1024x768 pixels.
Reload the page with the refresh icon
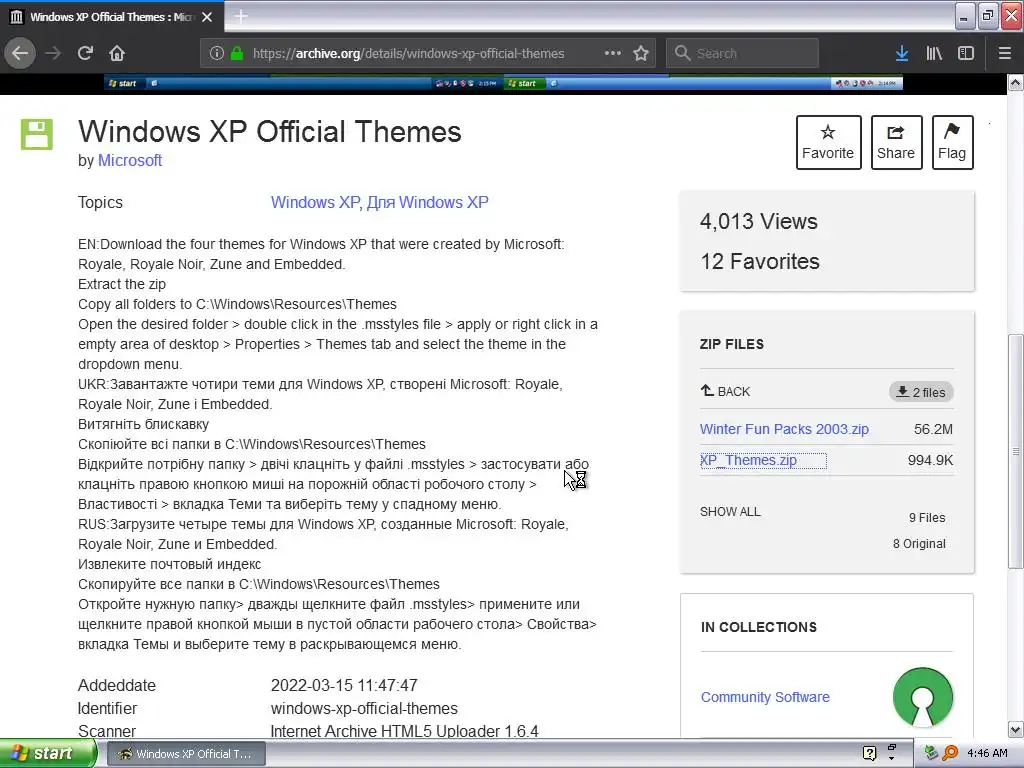tap(85, 53)
